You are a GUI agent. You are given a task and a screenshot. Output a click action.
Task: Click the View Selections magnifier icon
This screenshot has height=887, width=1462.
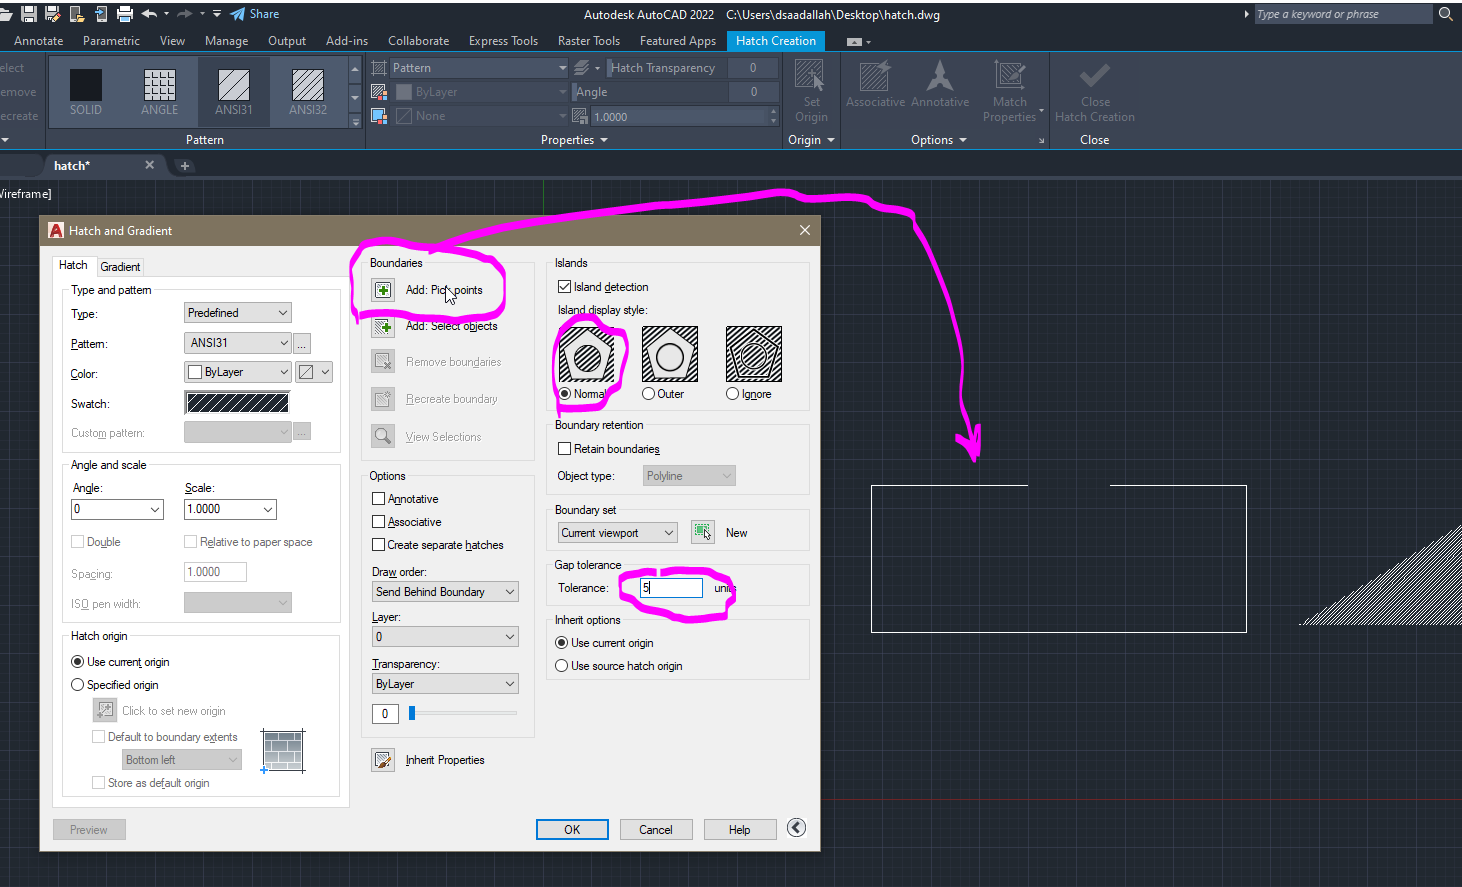pos(383,436)
